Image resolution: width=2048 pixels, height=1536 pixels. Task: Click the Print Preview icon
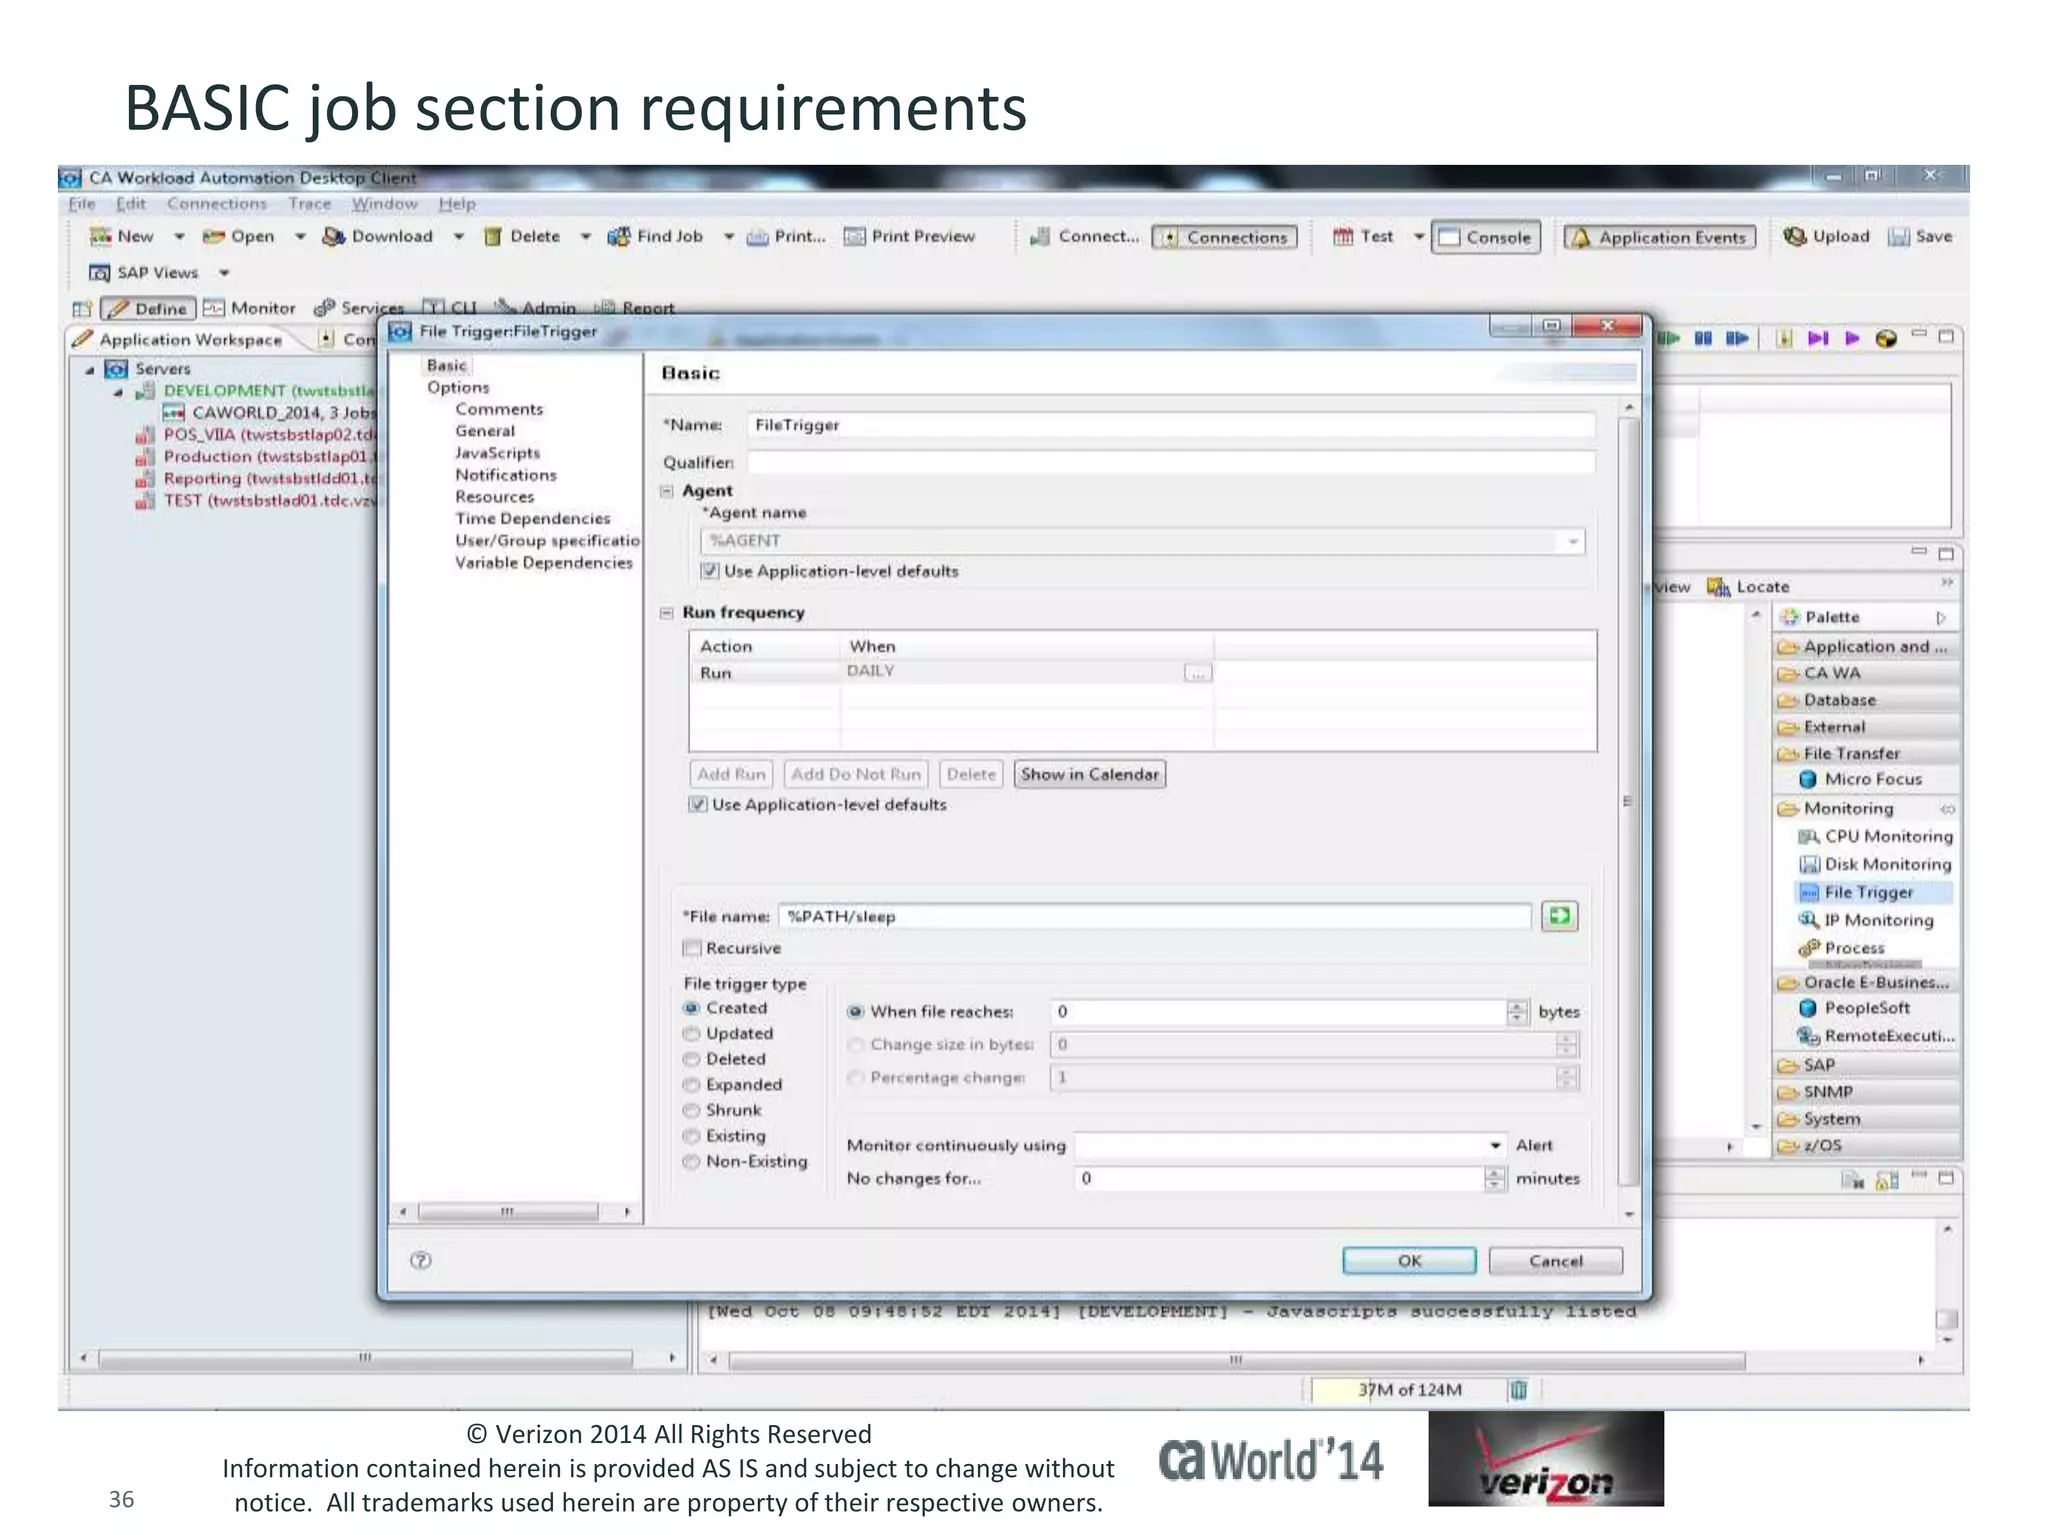tap(854, 237)
